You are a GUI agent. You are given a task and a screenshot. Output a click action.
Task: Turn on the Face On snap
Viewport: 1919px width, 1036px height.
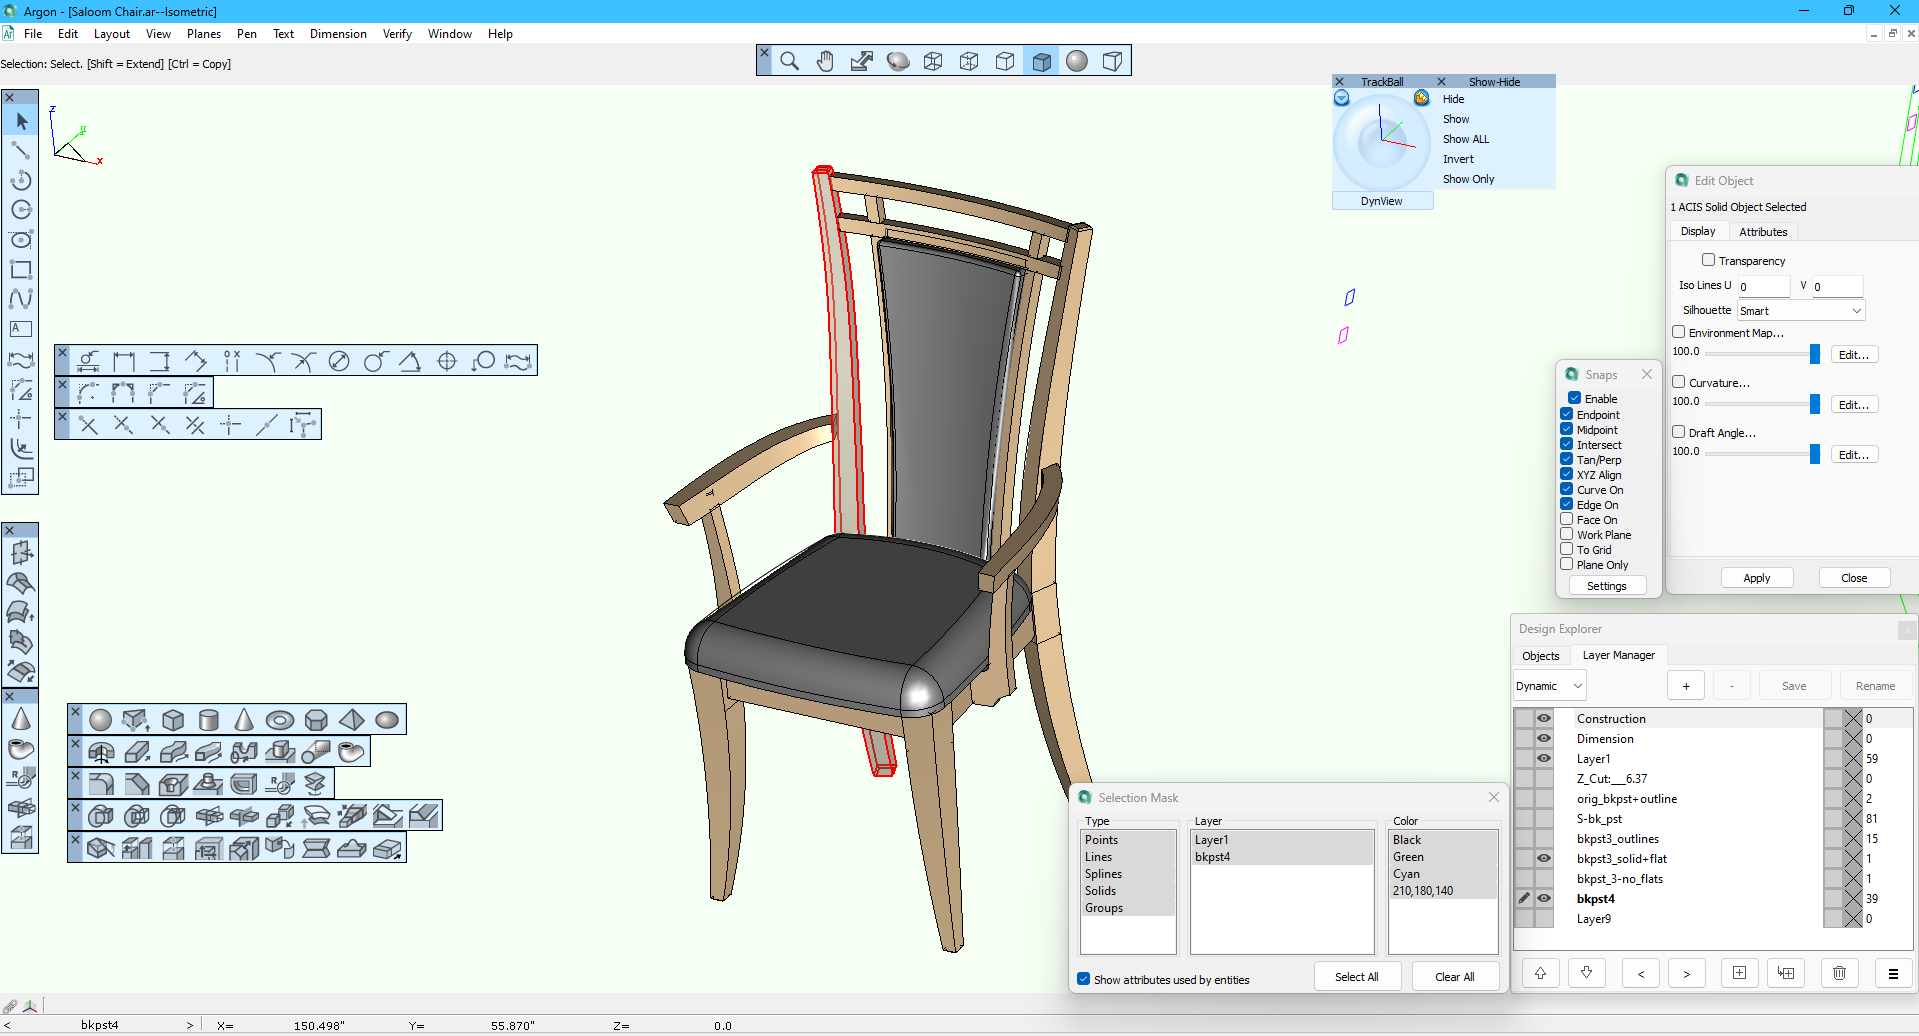click(x=1567, y=519)
